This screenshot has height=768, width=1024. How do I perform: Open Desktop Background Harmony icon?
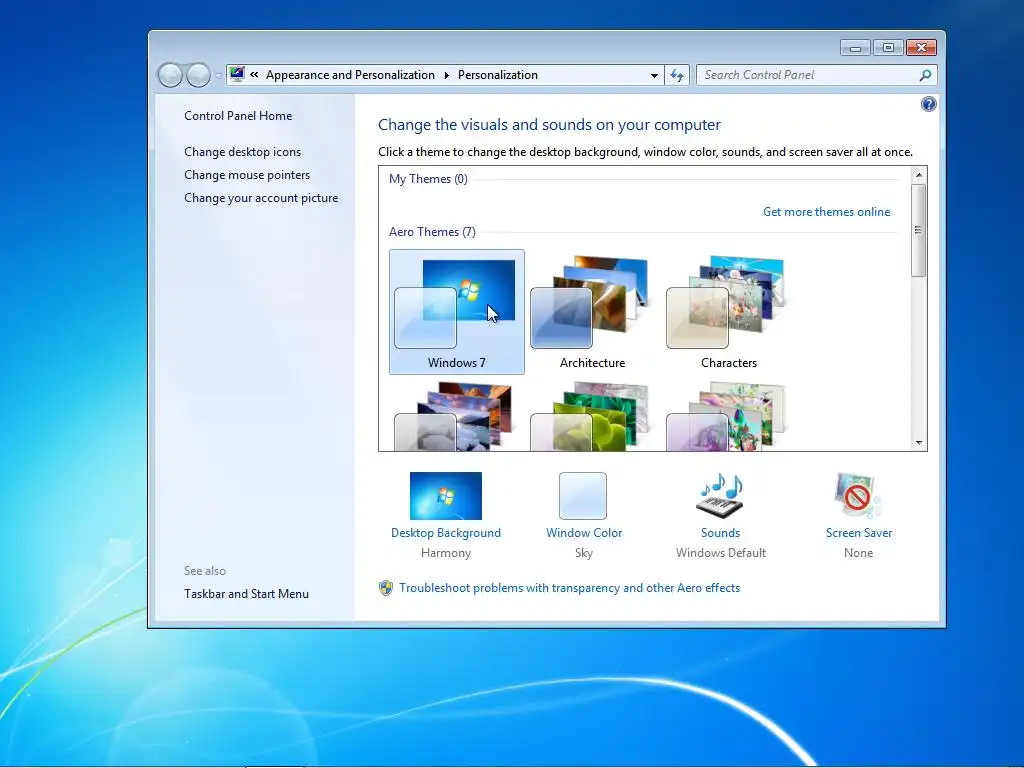[x=445, y=496]
